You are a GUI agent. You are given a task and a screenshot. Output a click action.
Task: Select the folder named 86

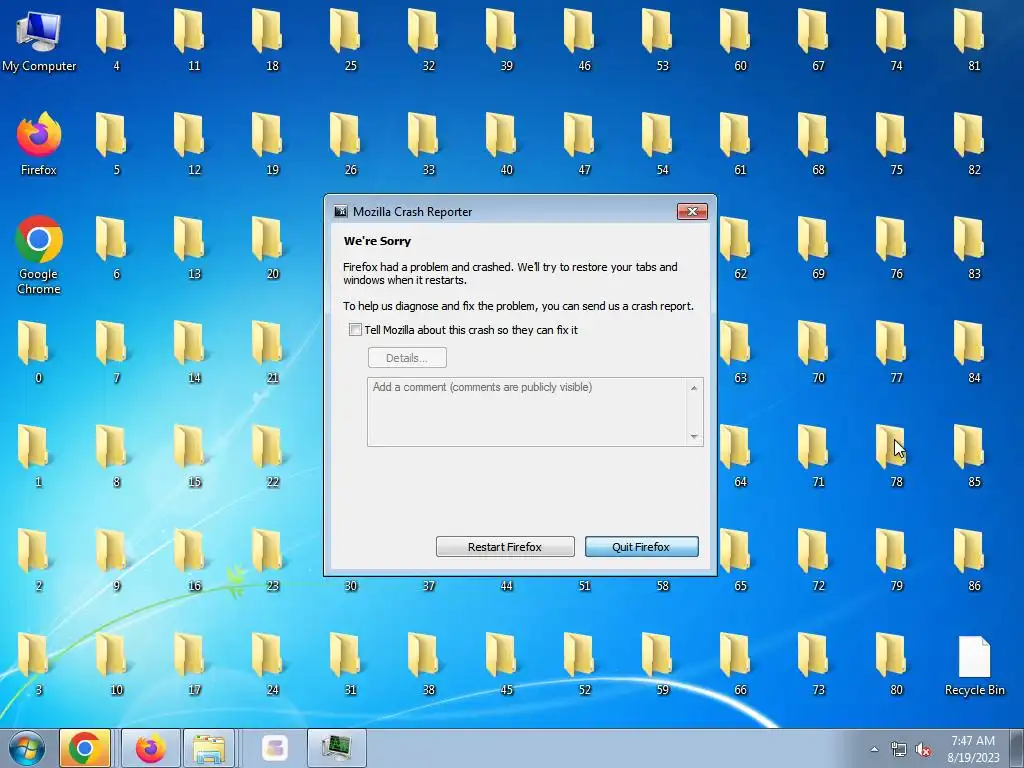(x=970, y=560)
